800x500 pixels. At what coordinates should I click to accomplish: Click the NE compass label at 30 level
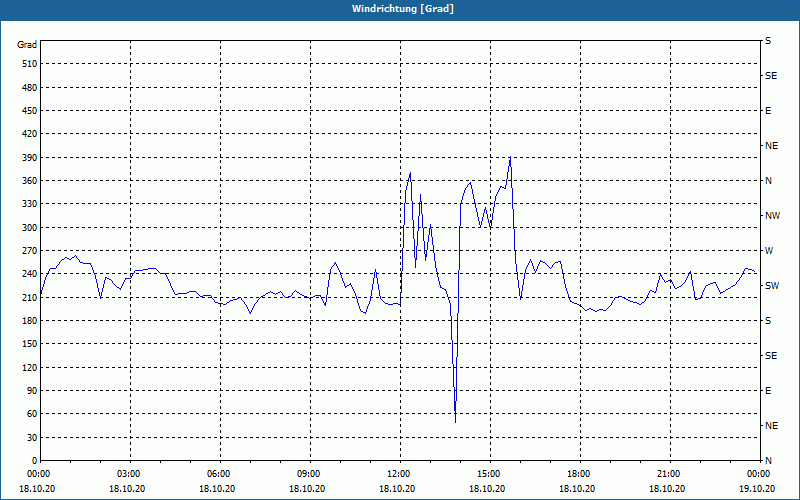click(x=771, y=426)
